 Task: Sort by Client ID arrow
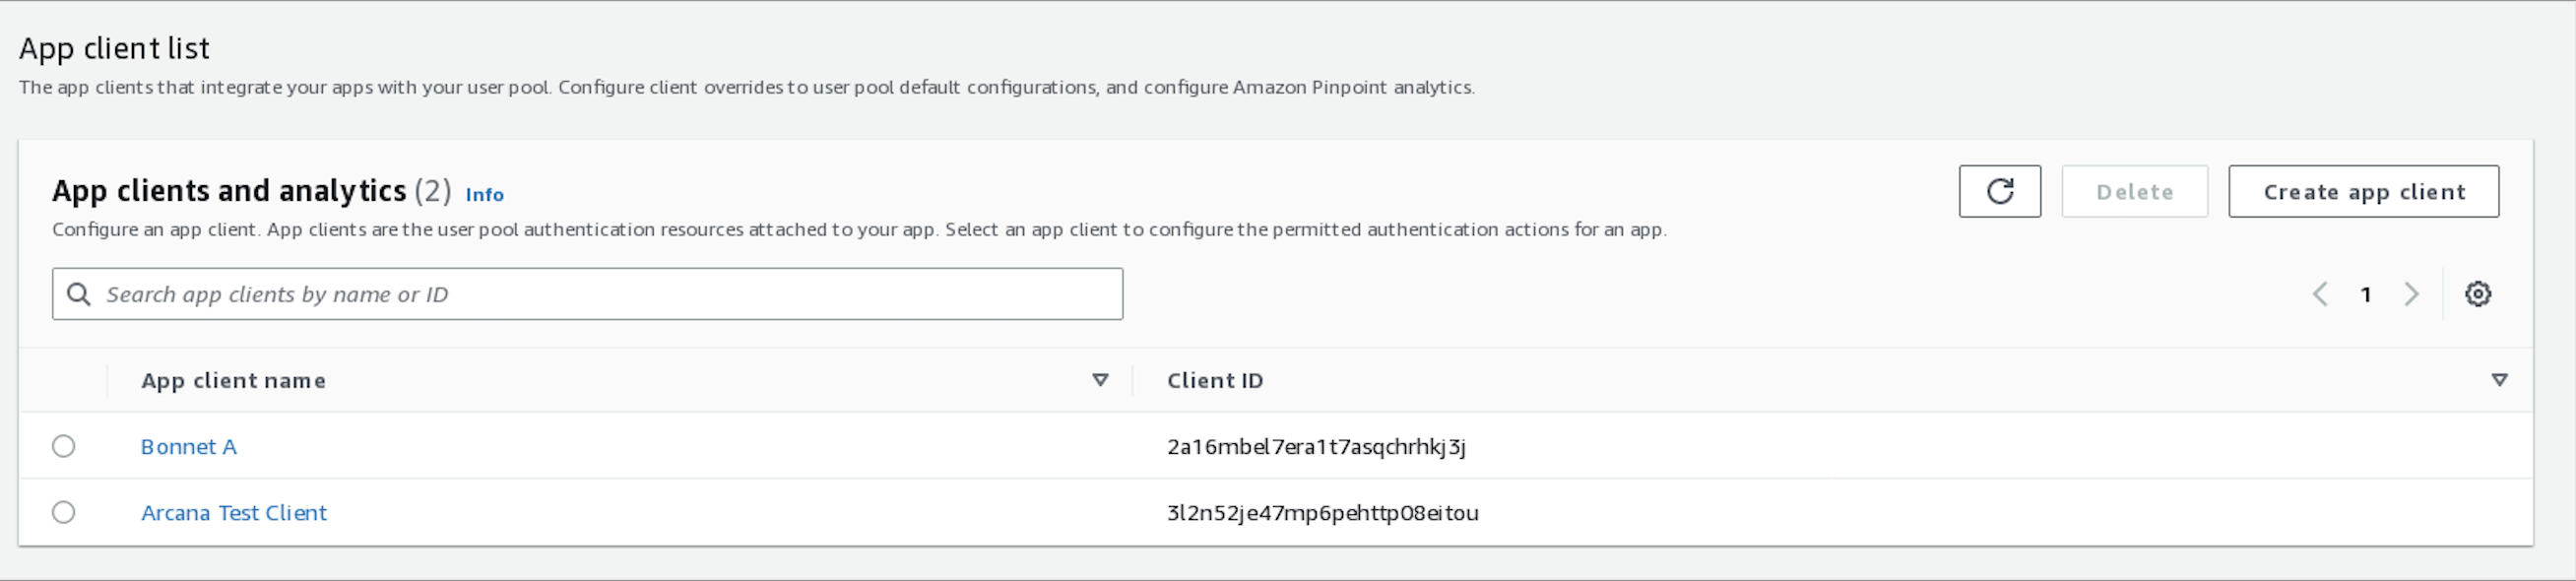pos(2499,380)
